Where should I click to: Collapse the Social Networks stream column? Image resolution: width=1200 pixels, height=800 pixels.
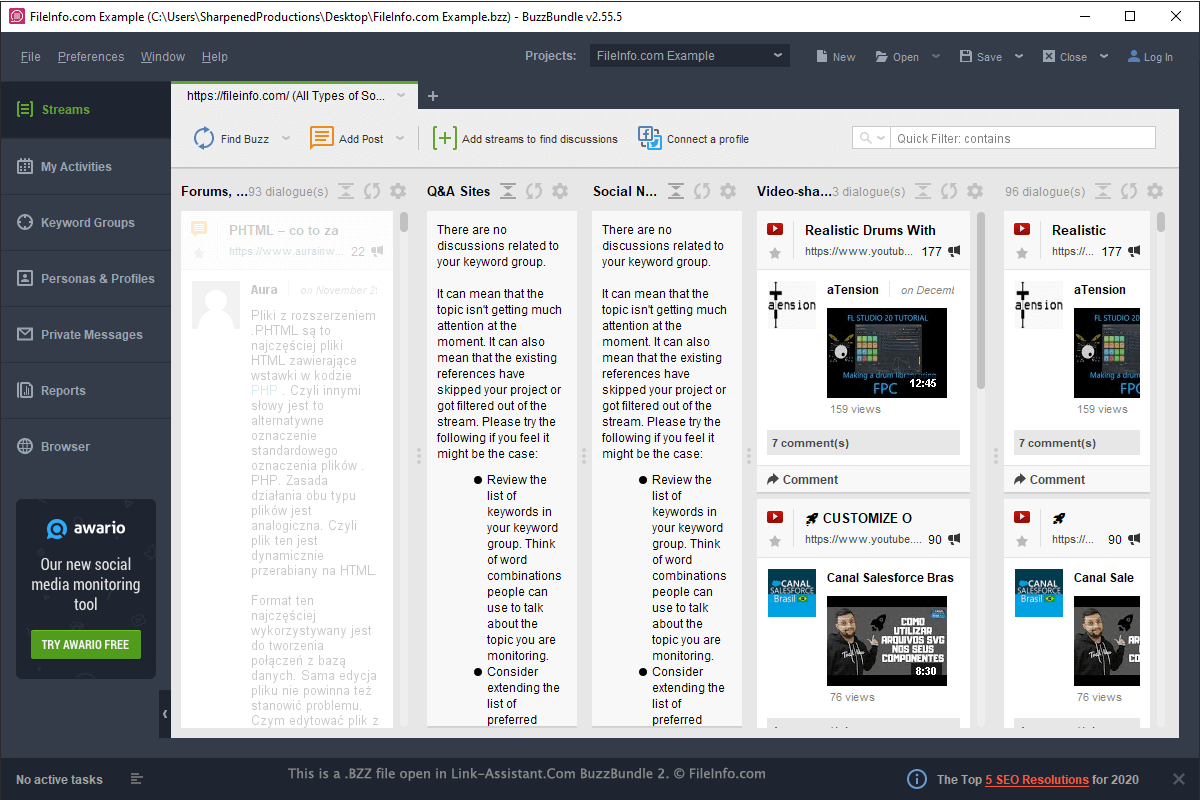pyautogui.click(x=676, y=191)
